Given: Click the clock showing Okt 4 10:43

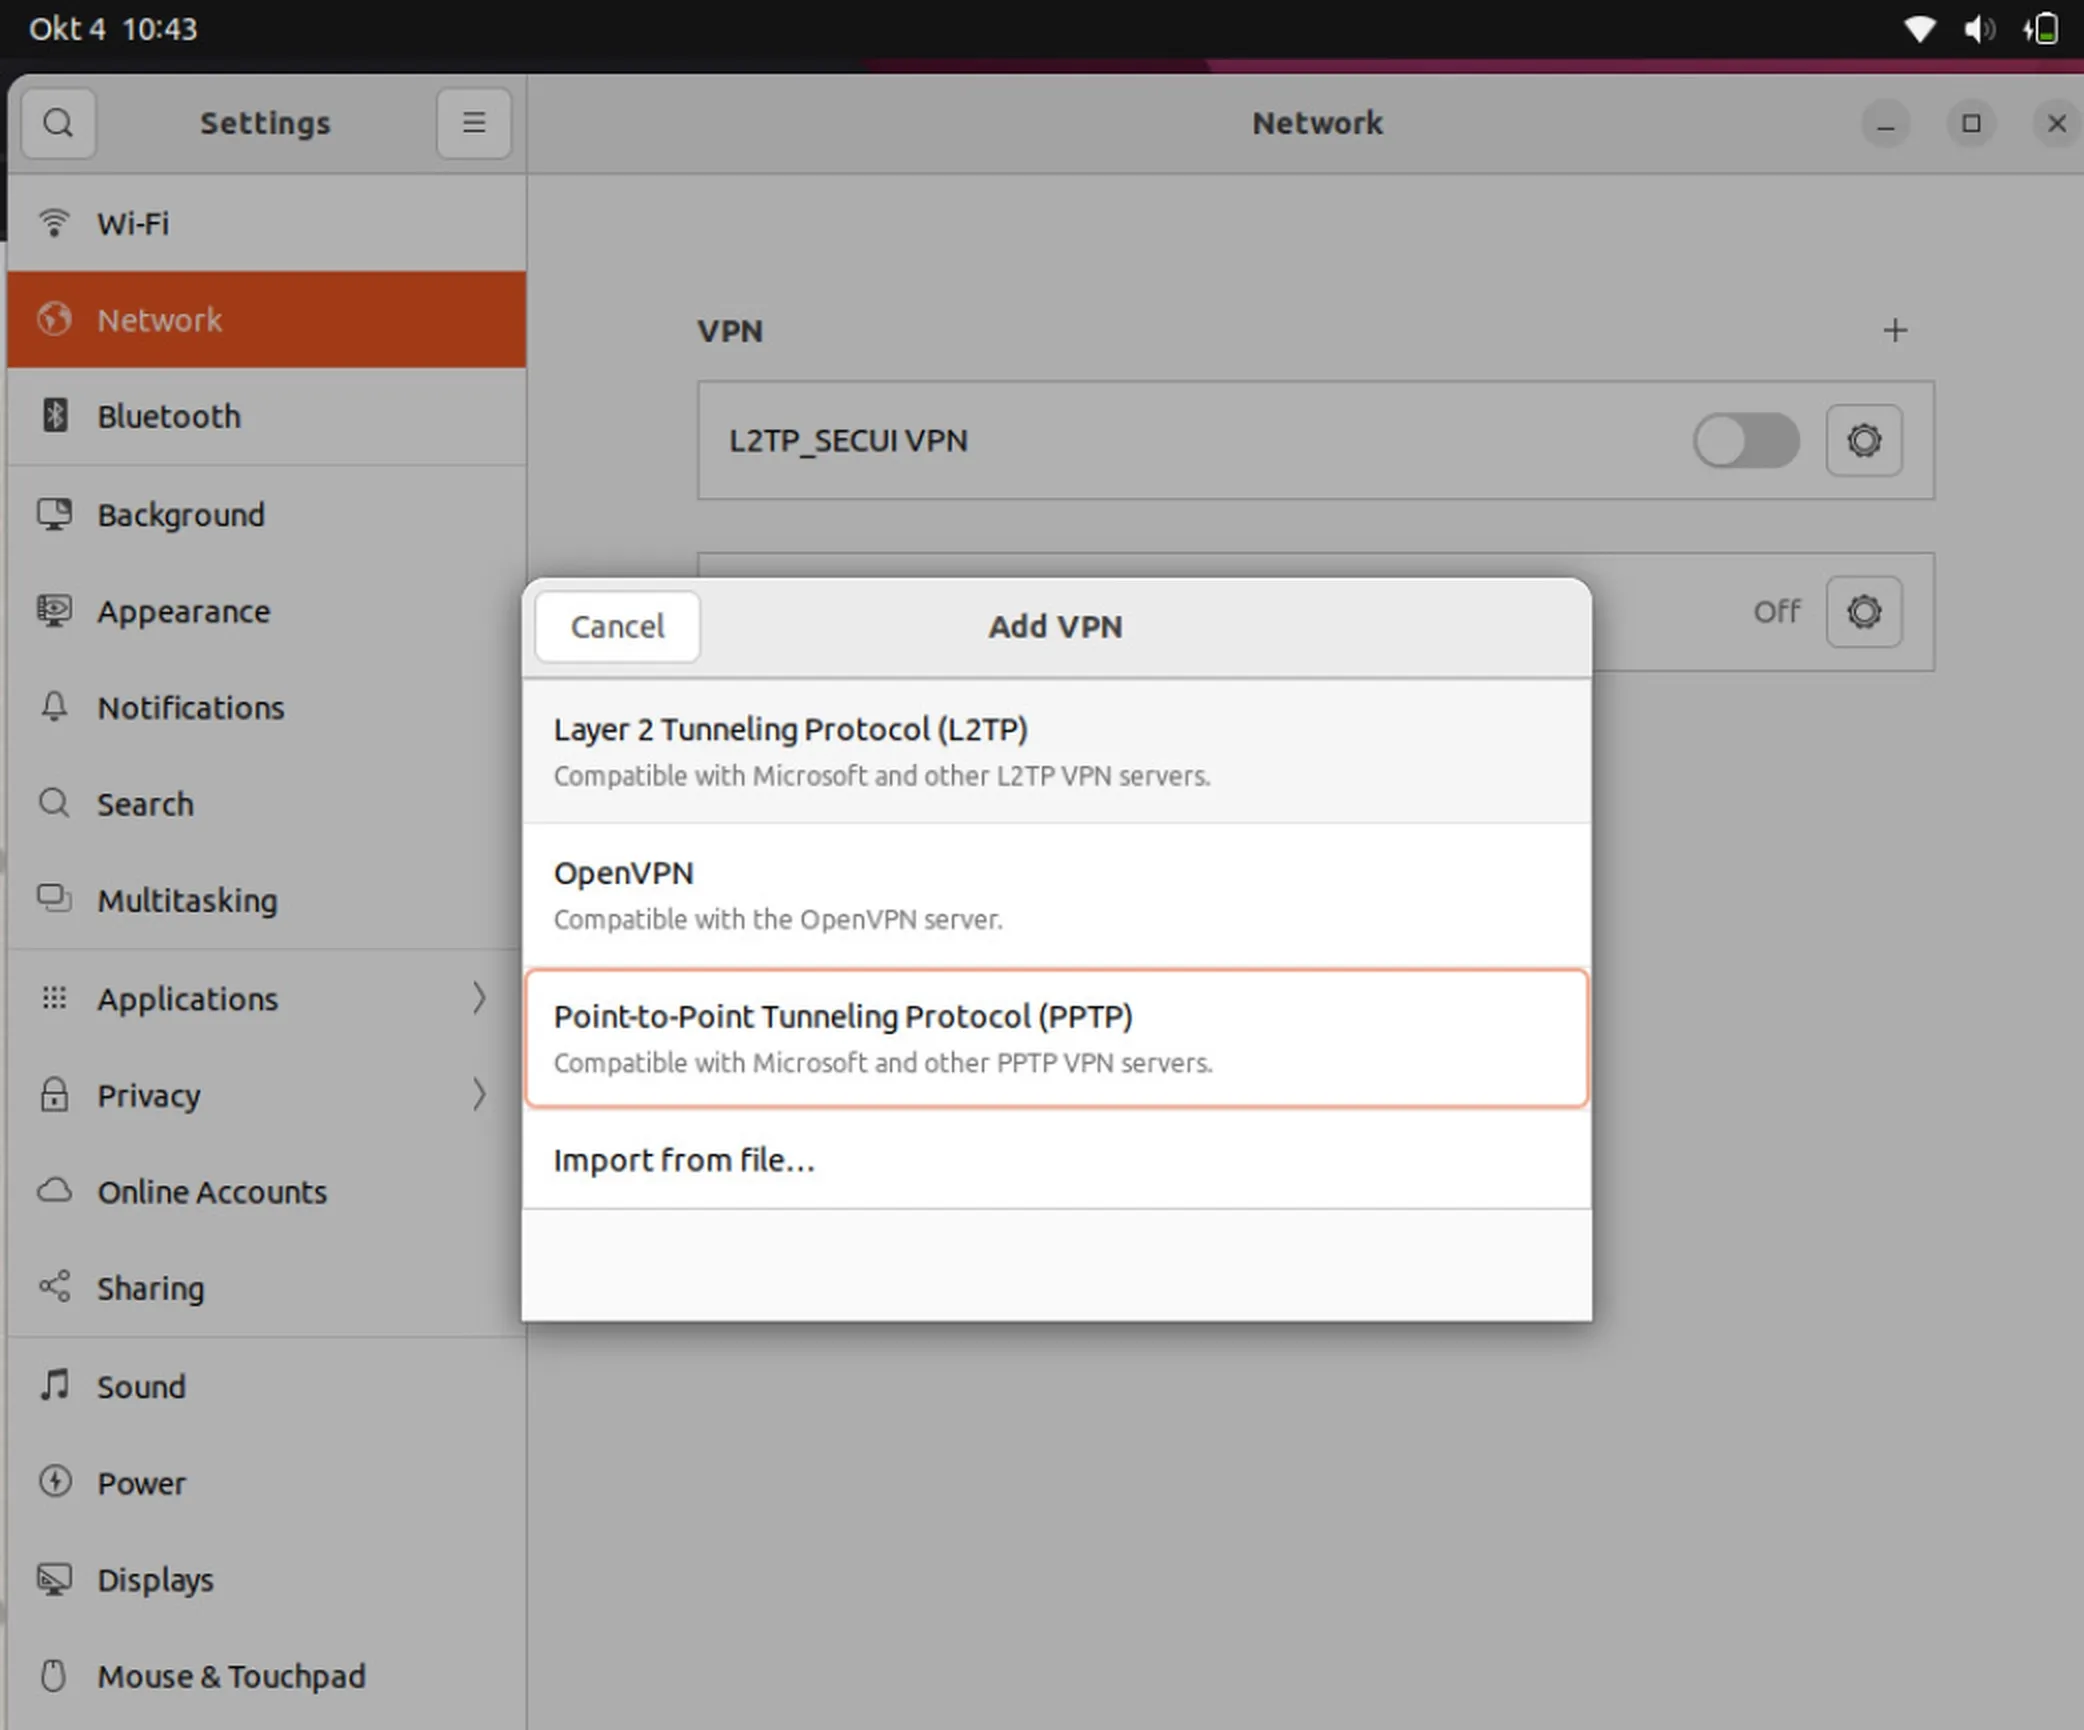Looking at the screenshot, I should [113, 29].
